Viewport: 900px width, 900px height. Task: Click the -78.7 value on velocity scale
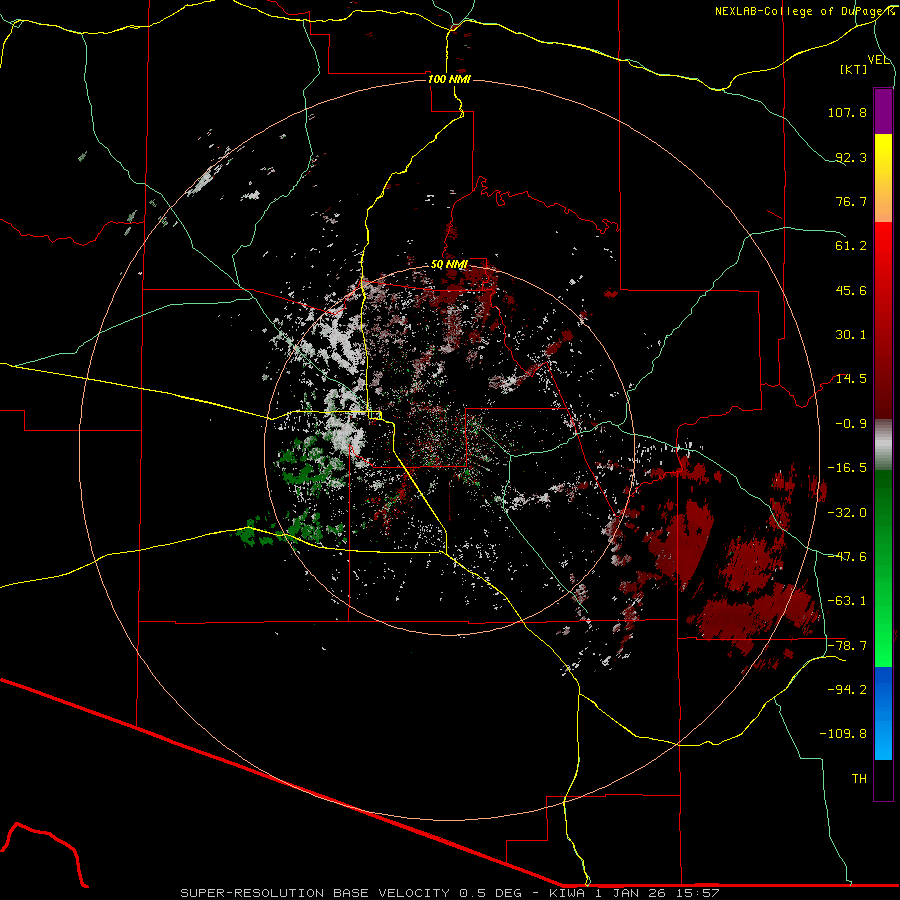847,646
